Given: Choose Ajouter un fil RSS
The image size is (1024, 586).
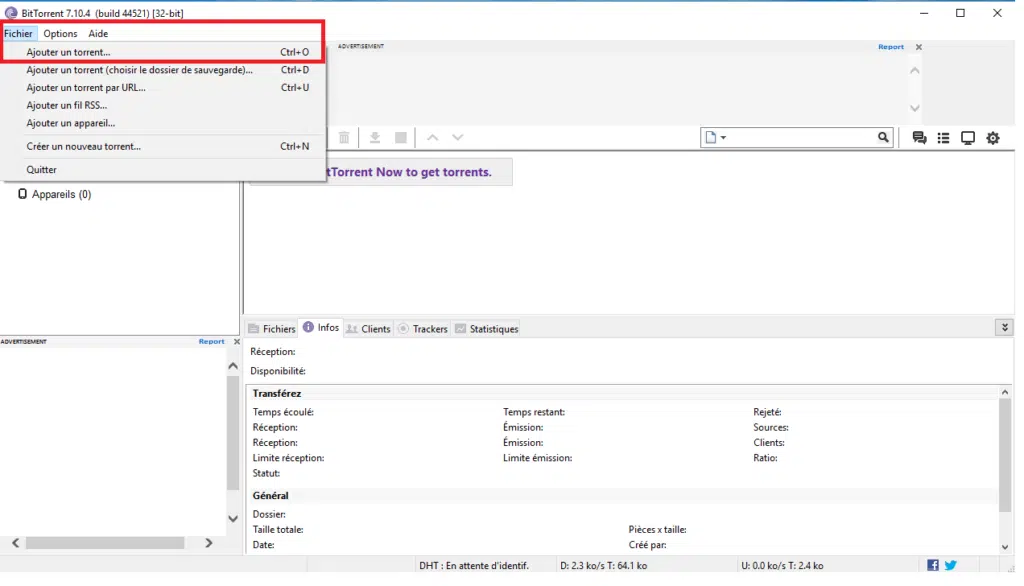Looking at the screenshot, I should tap(163, 105).
